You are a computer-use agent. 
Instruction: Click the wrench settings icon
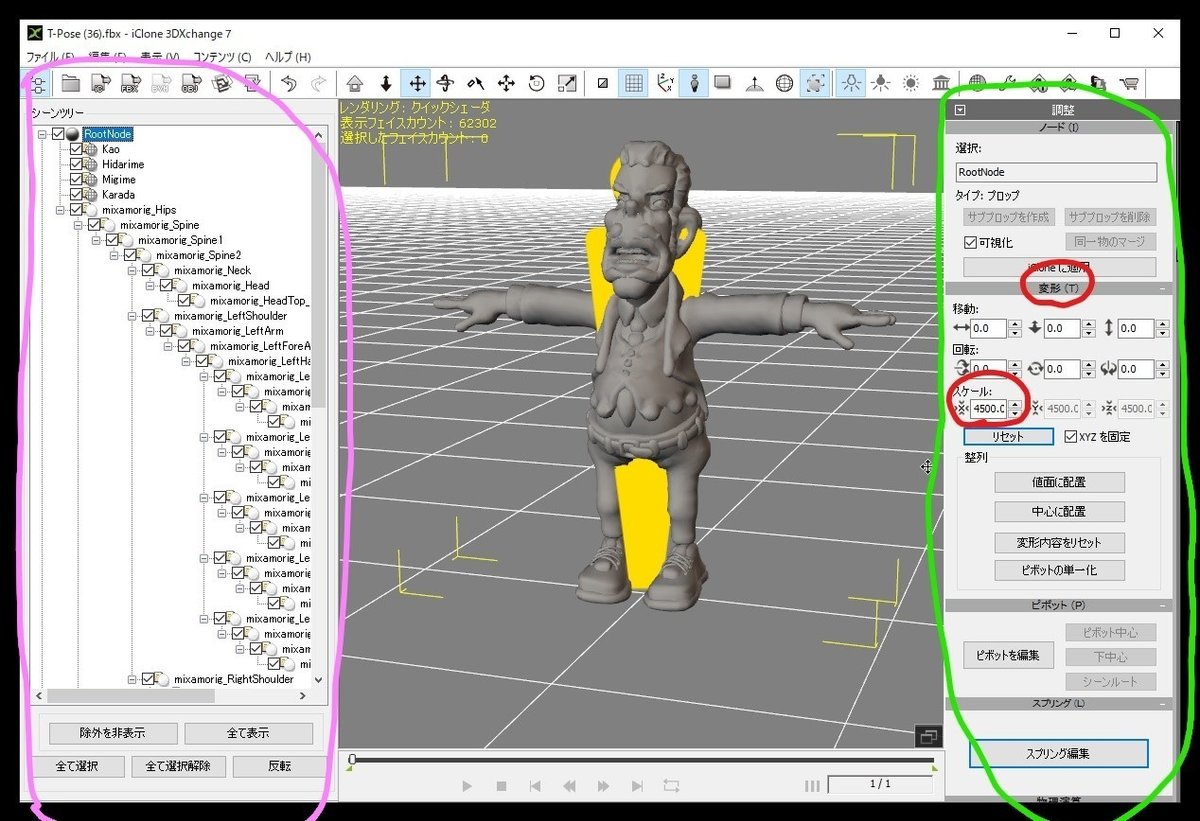[1008, 84]
